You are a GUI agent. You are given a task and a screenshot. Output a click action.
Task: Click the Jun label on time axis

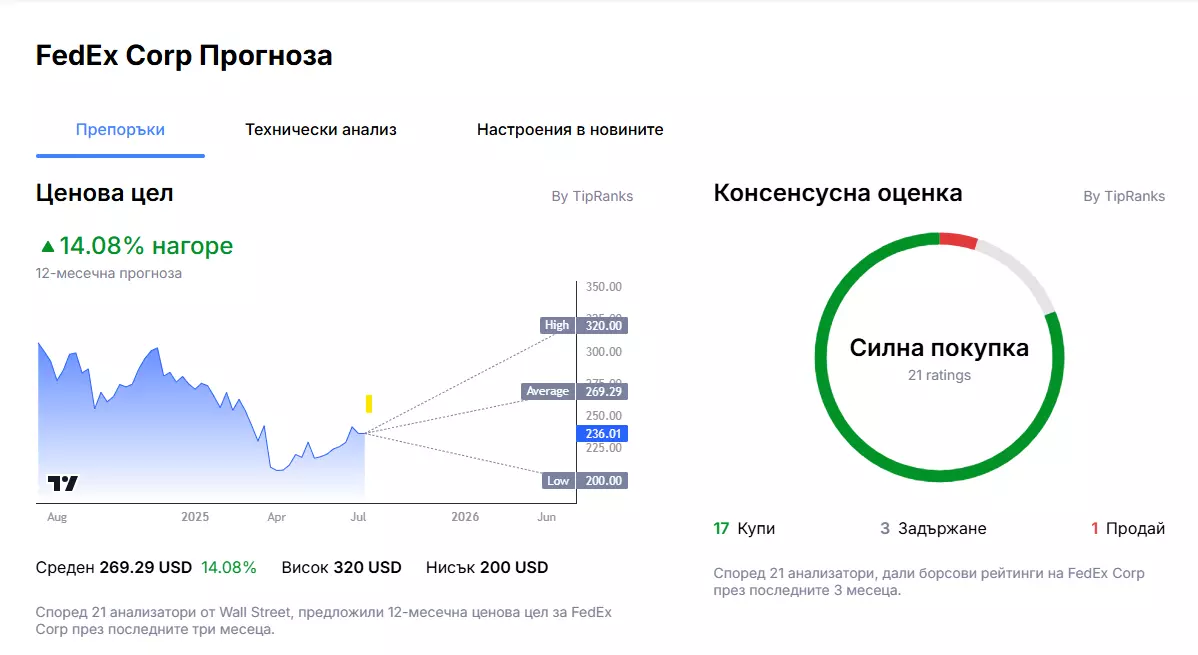point(546,517)
